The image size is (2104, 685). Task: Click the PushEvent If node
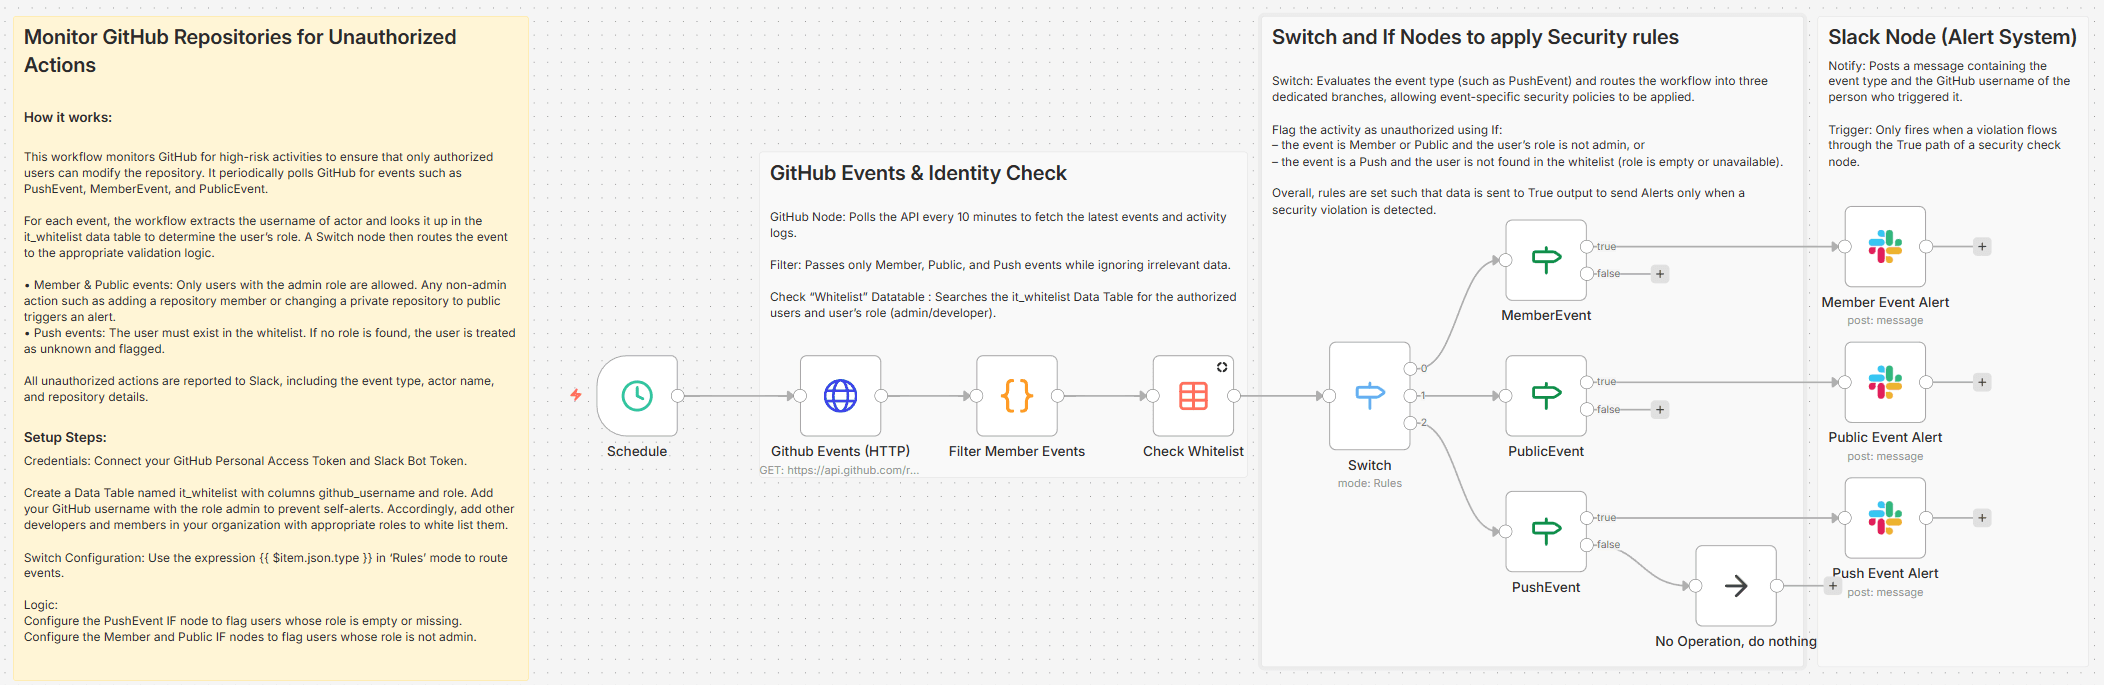tap(1545, 531)
